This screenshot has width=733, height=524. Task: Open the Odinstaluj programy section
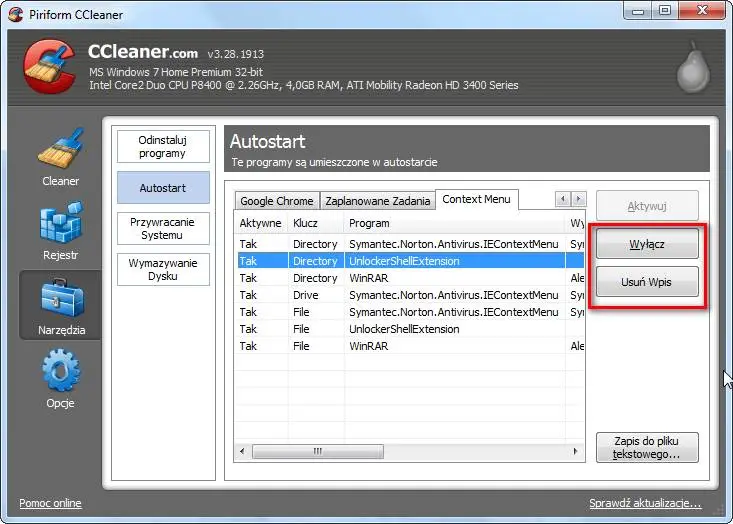tap(163, 147)
